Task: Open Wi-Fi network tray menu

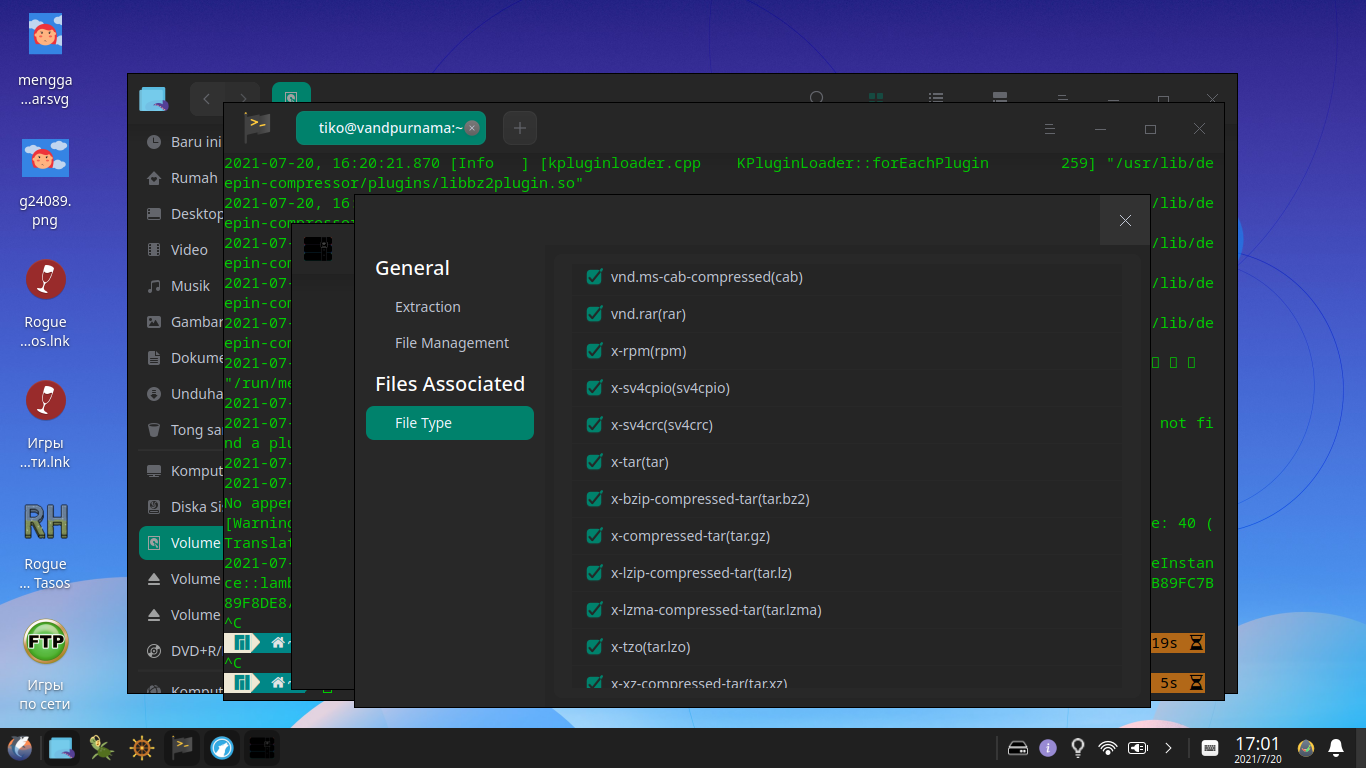Action: (x=1108, y=748)
